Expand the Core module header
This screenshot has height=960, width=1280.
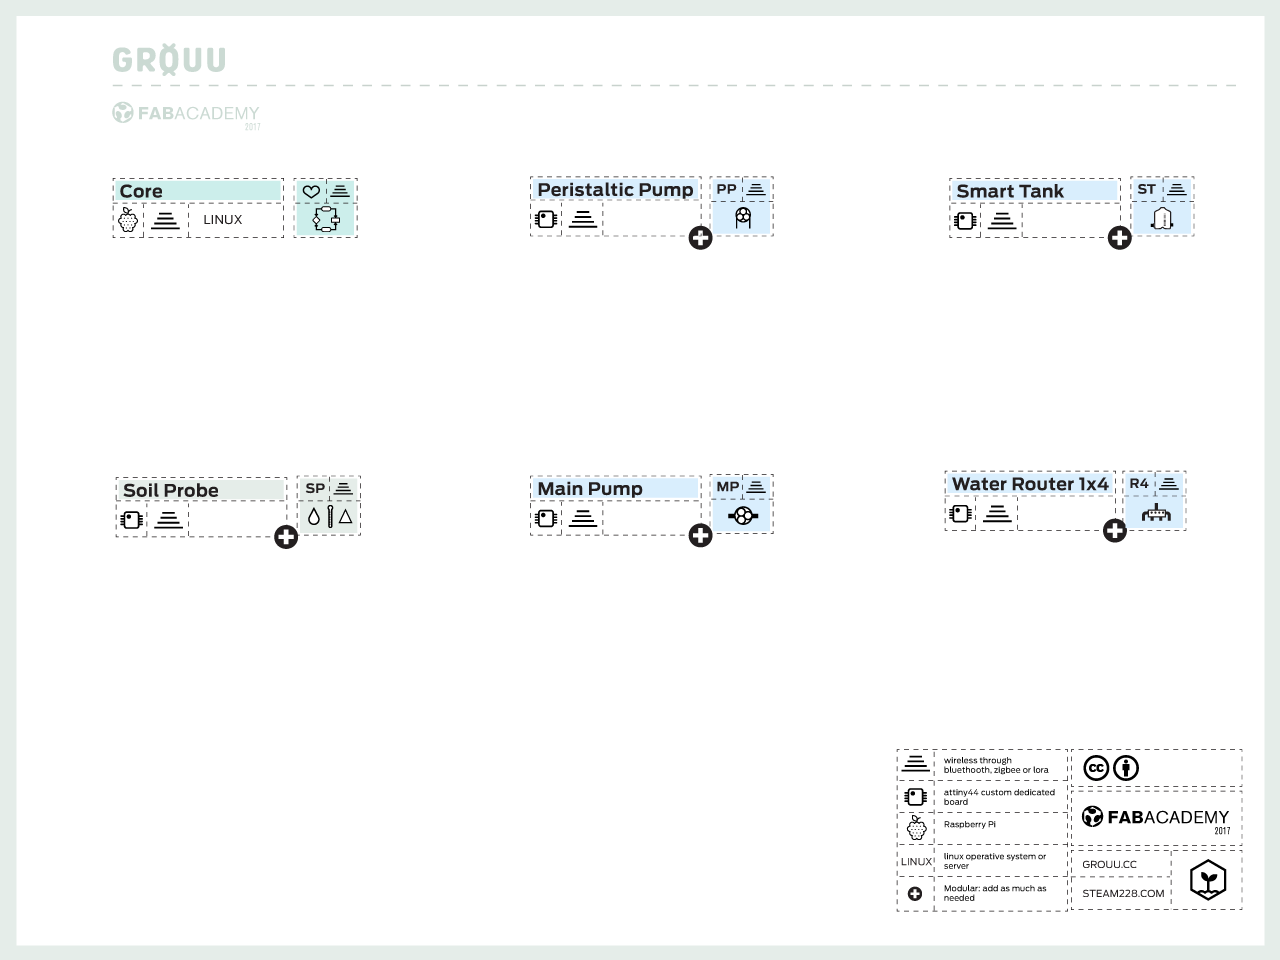(198, 190)
